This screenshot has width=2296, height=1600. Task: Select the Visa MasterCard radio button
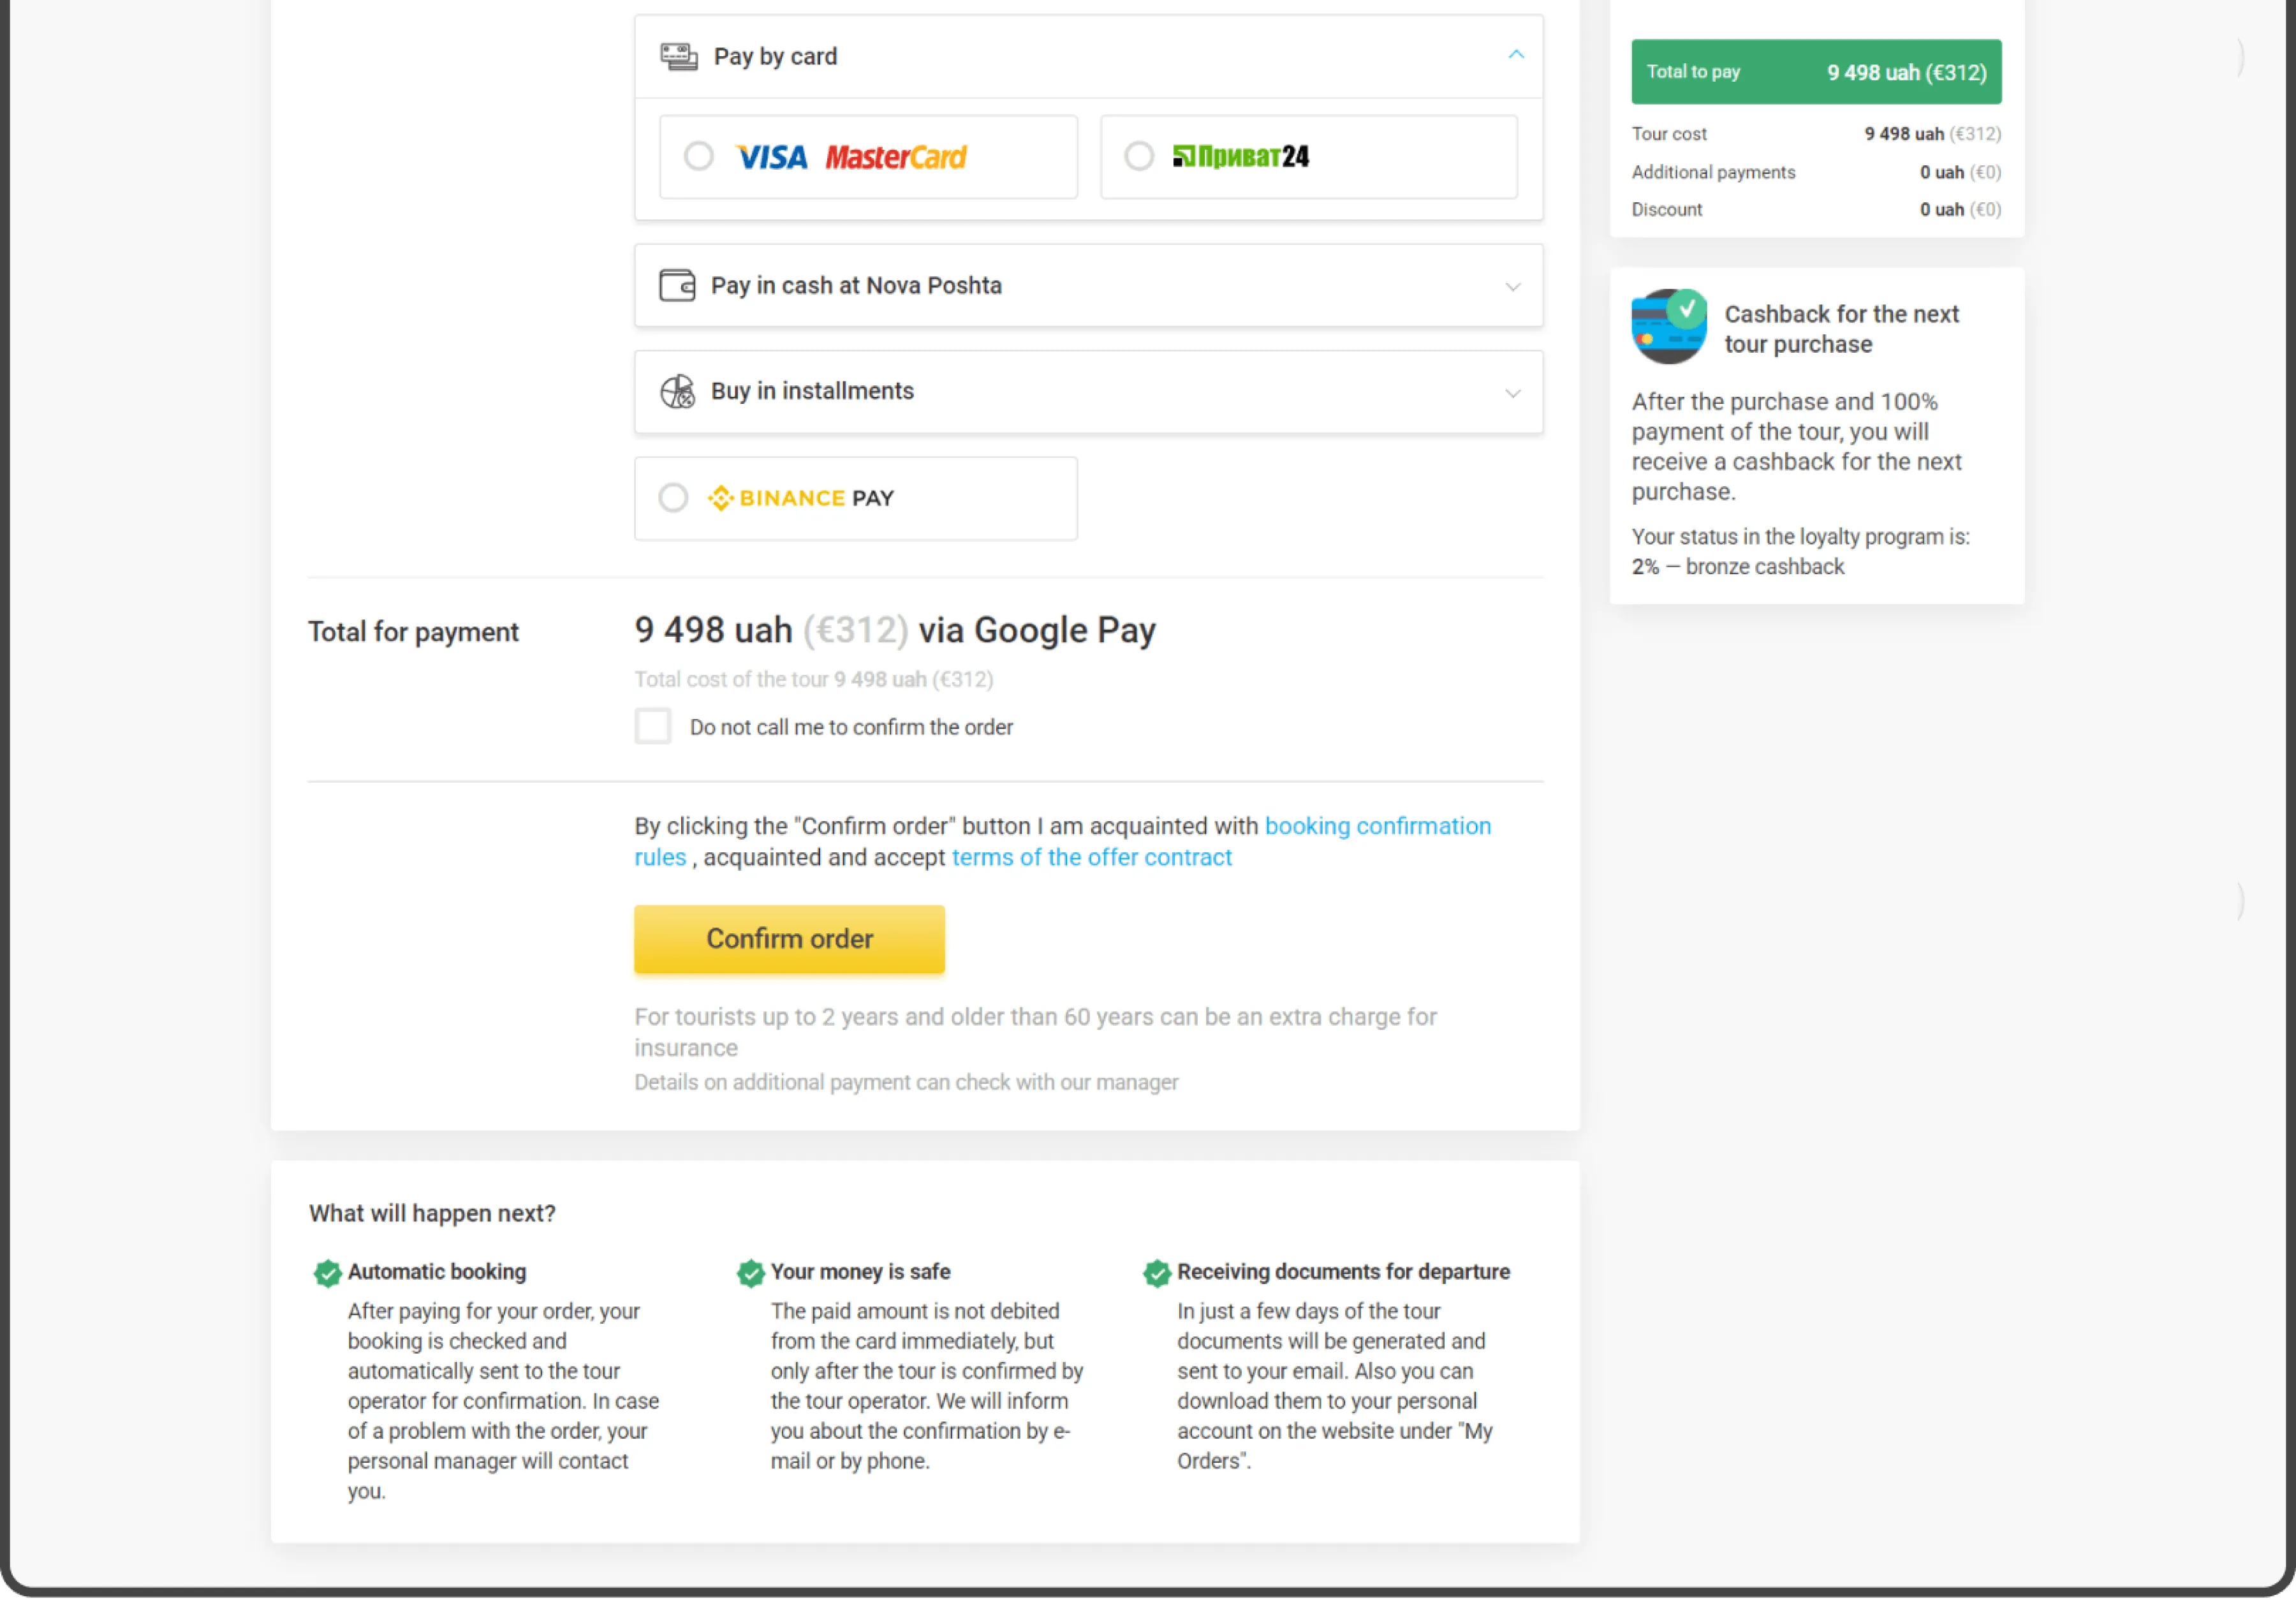699,157
